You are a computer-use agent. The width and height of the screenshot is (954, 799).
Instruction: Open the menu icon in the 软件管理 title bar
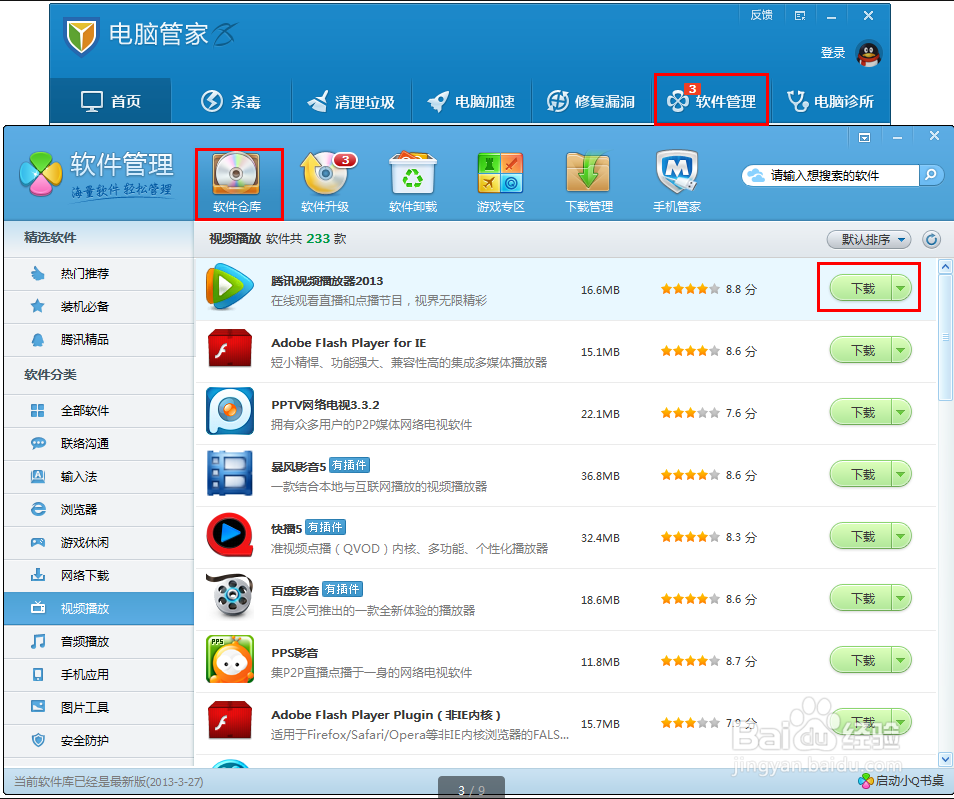(x=864, y=138)
